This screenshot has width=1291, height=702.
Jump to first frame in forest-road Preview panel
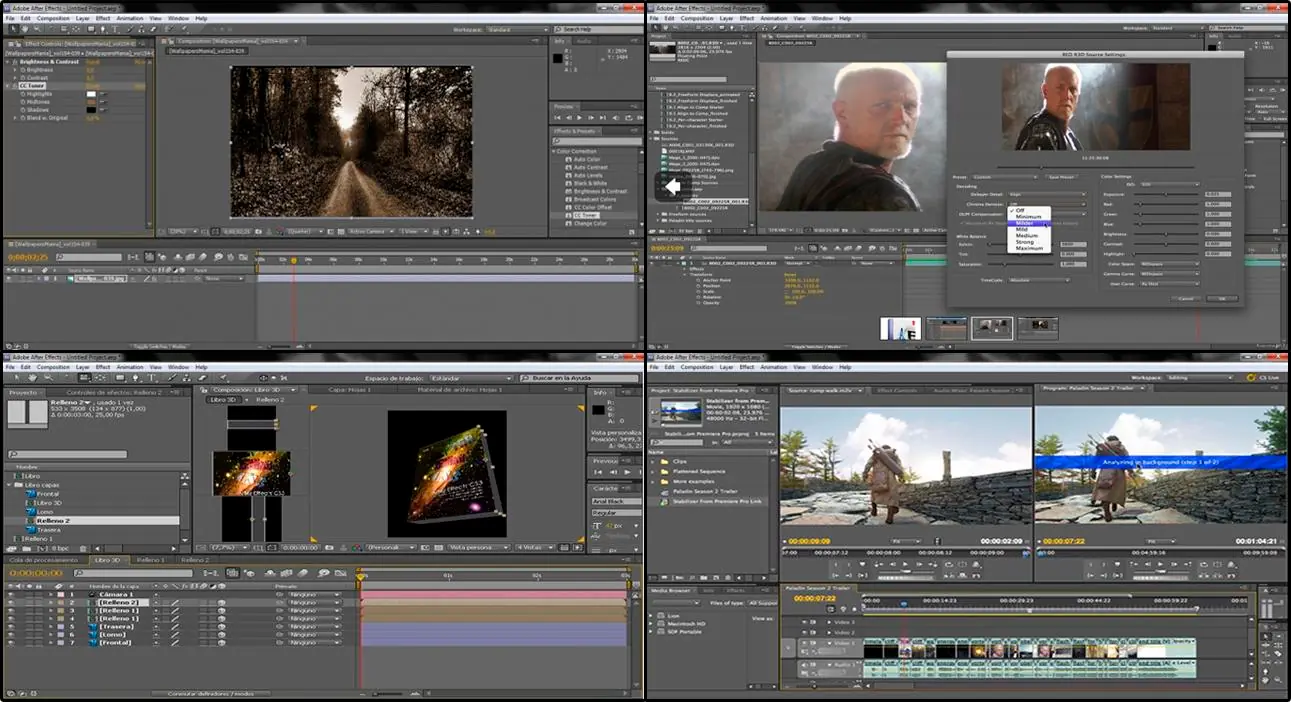tap(557, 118)
